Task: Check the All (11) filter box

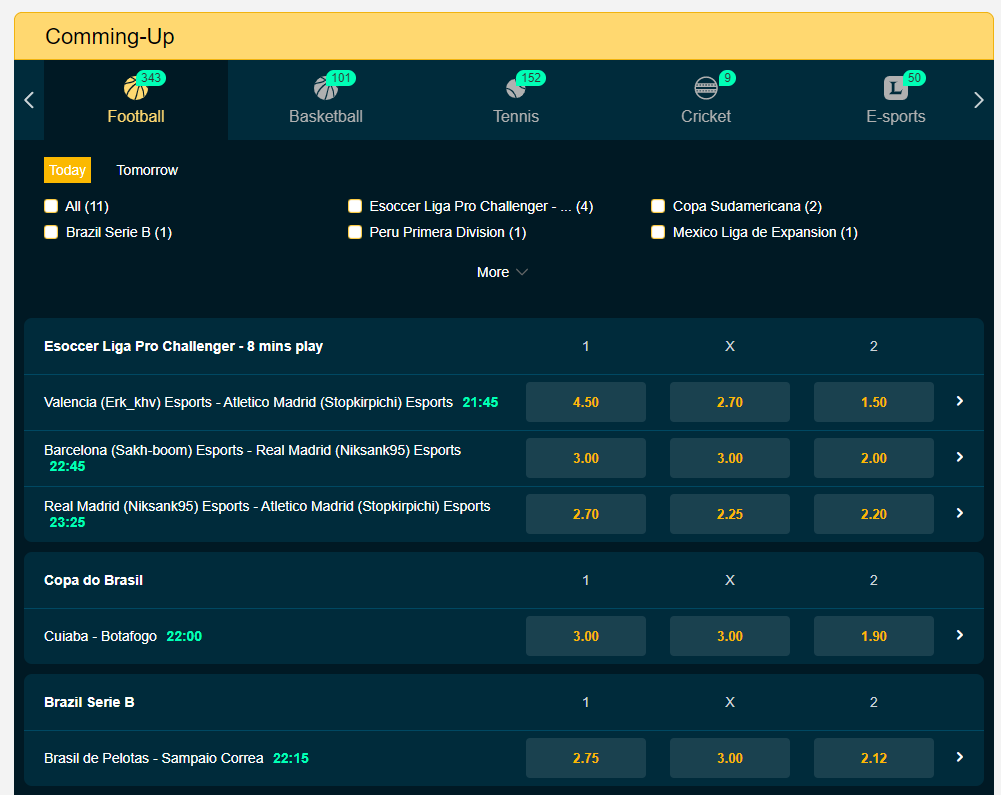Action: coord(51,206)
